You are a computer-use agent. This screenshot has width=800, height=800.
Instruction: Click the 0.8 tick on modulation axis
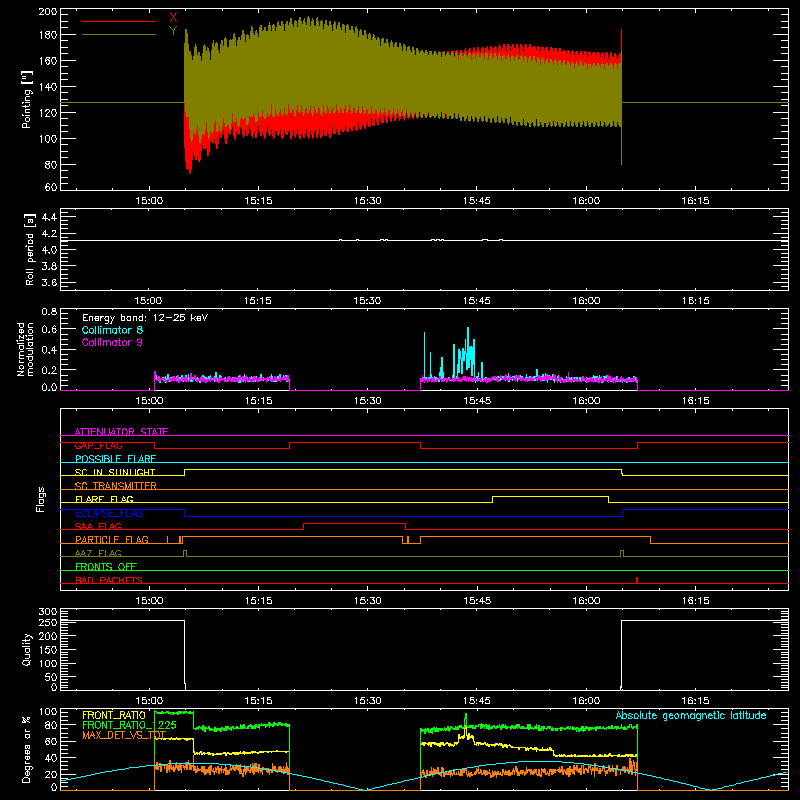point(49,311)
